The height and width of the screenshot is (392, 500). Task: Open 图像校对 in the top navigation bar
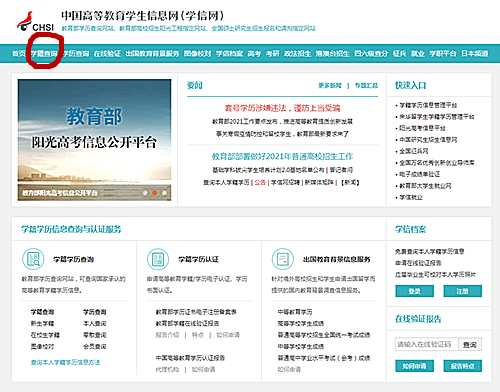pyautogui.click(x=197, y=53)
